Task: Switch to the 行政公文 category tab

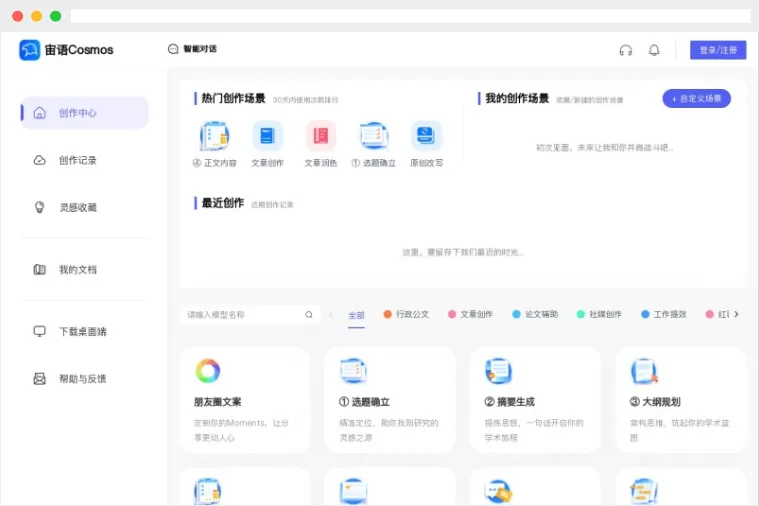Action: click(x=406, y=314)
